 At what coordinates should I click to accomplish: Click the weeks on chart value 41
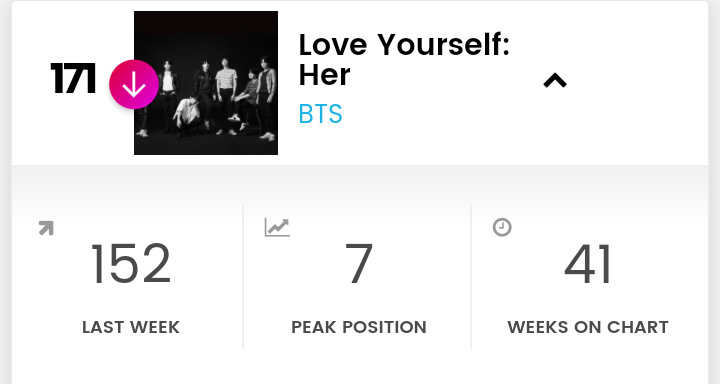click(x=587, y=264)
